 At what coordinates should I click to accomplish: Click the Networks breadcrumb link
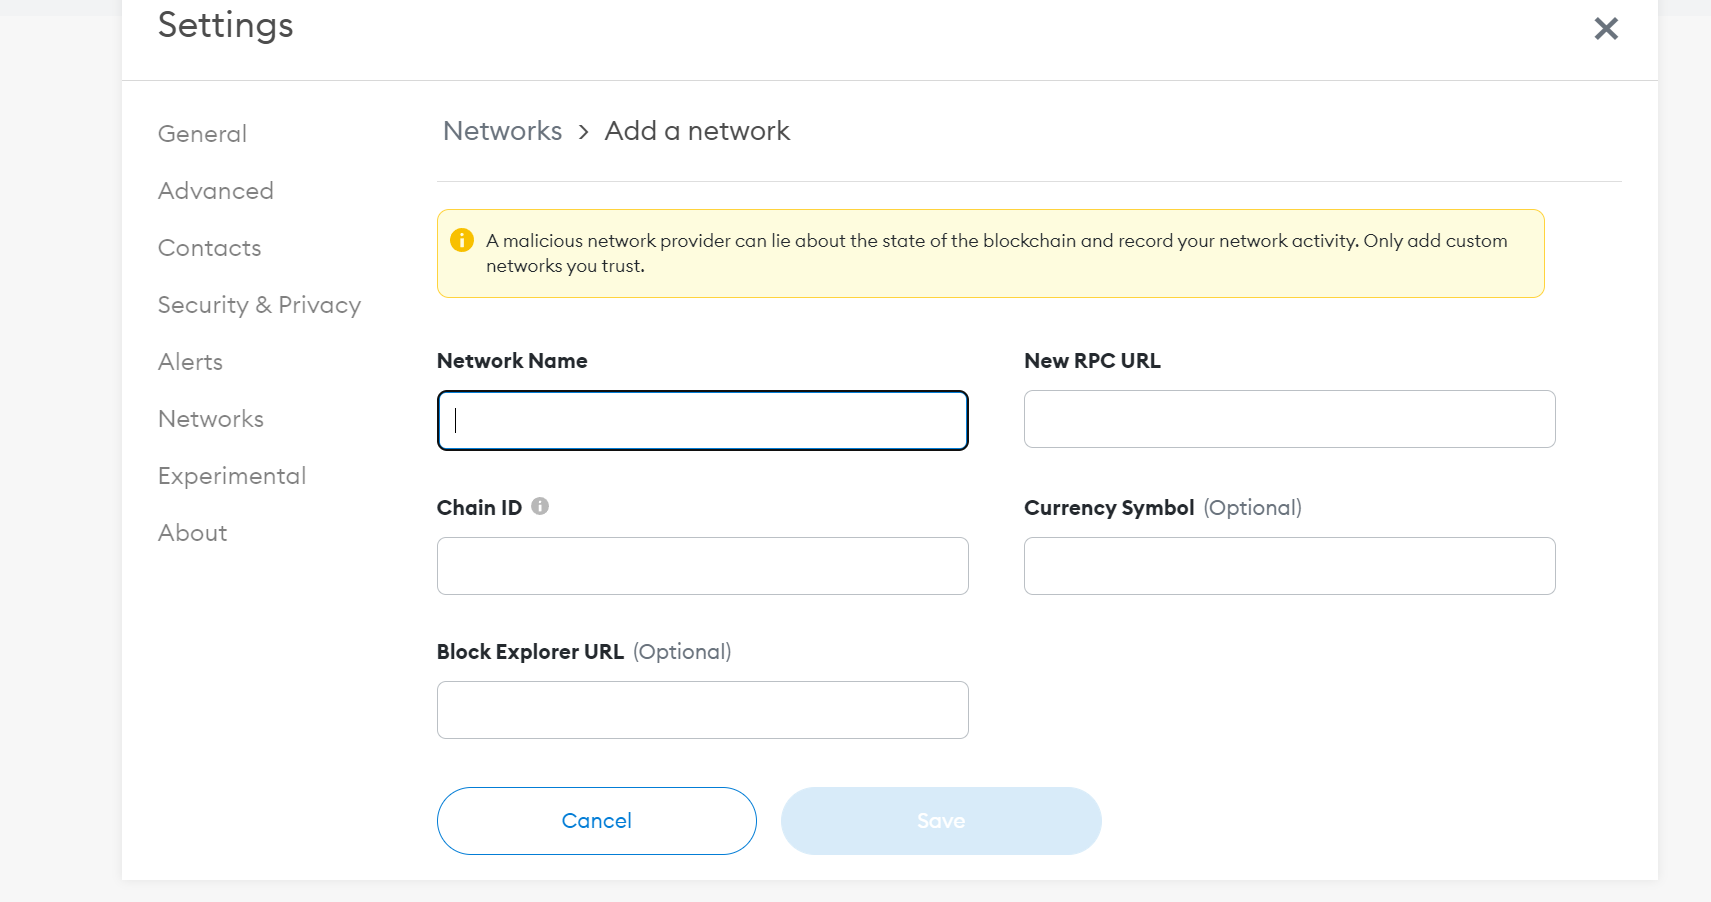[x=502, y=131]
